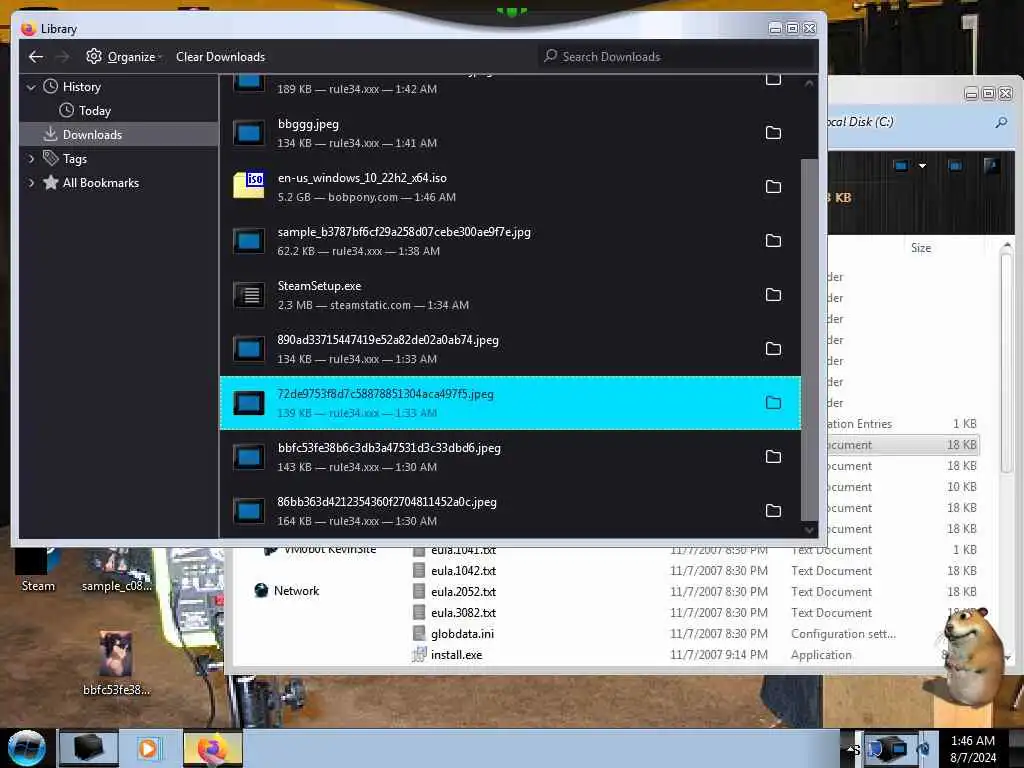Open the folder for bbfc53fe38b6c3db jpeg
Screen dimensions: 1024x768
(x=773, y=456)
